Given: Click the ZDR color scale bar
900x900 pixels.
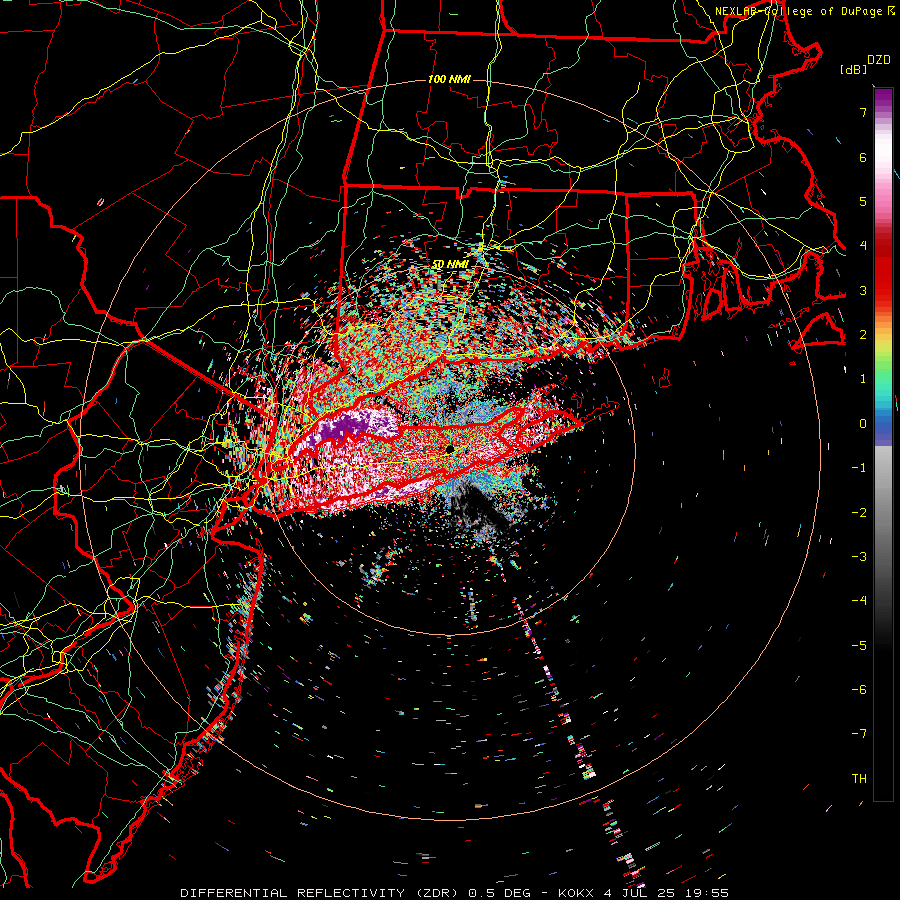Looking at the screenshot, I should click(x=883, y=444).
